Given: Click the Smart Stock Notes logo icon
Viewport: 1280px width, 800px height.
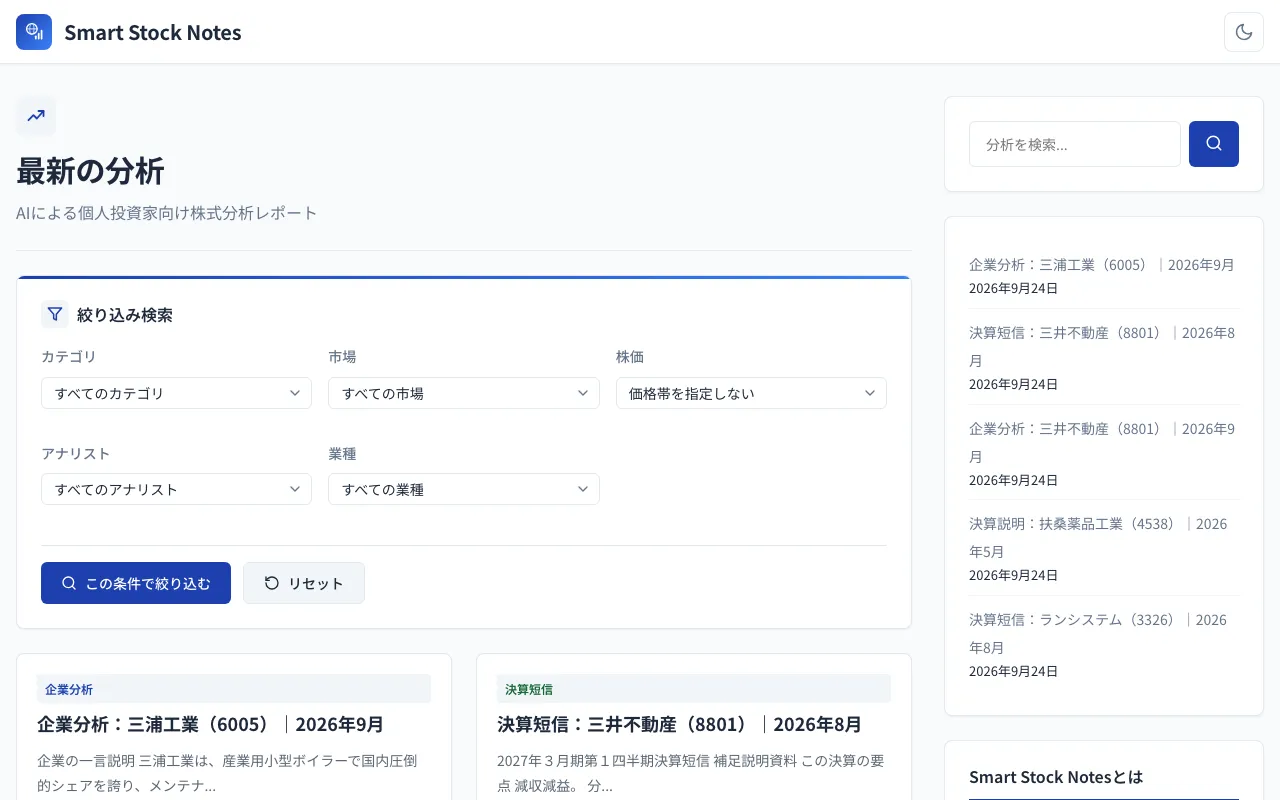Looking at the screenshot, I should pos(34,32).
